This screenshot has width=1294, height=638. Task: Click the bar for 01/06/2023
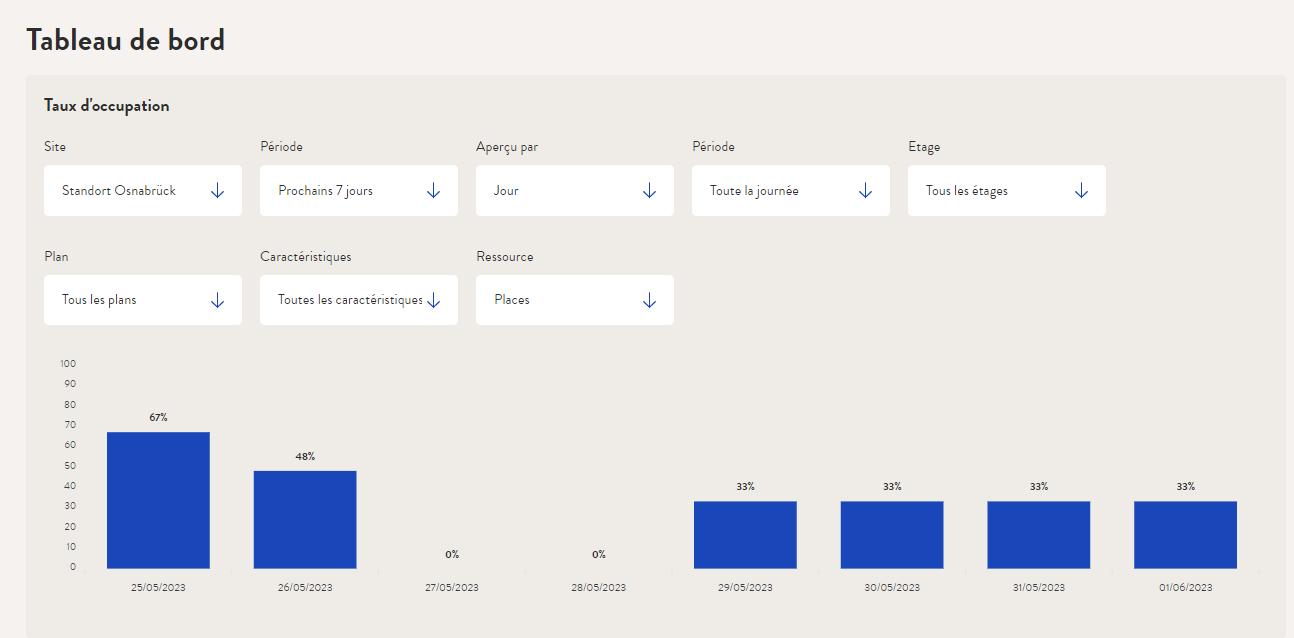[1185, 534]
